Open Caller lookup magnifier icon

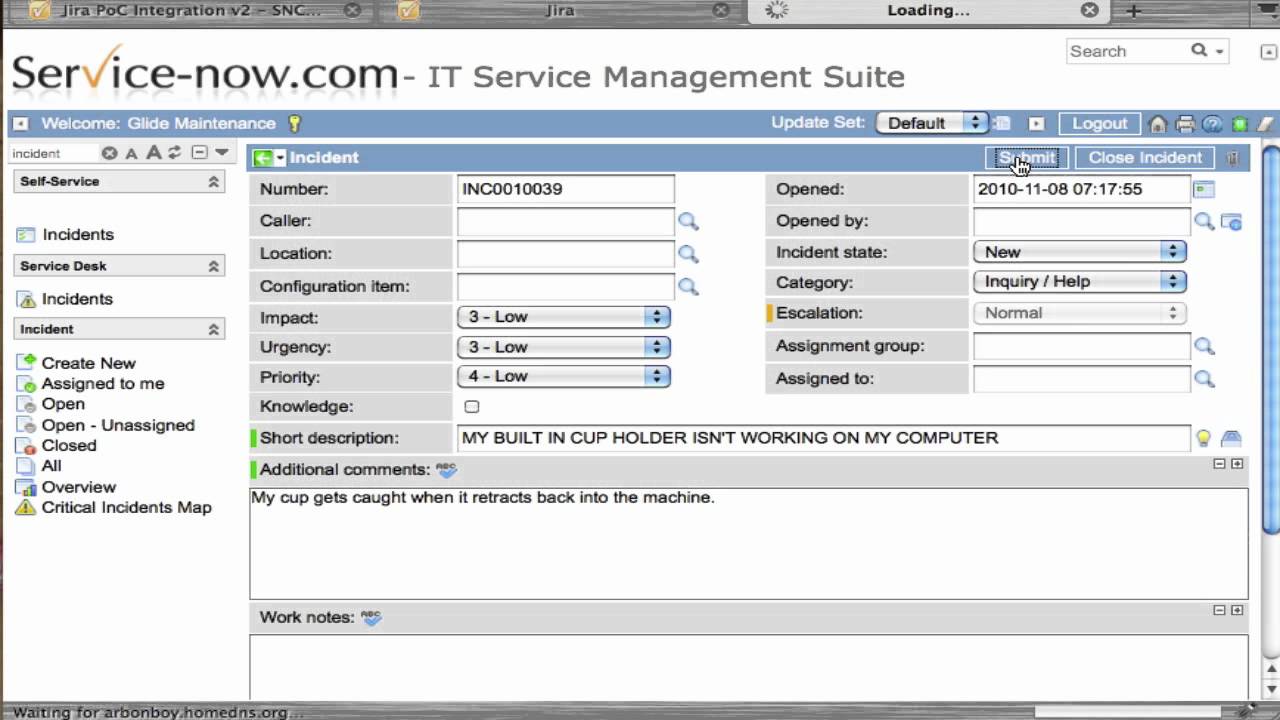coord(688,221)
